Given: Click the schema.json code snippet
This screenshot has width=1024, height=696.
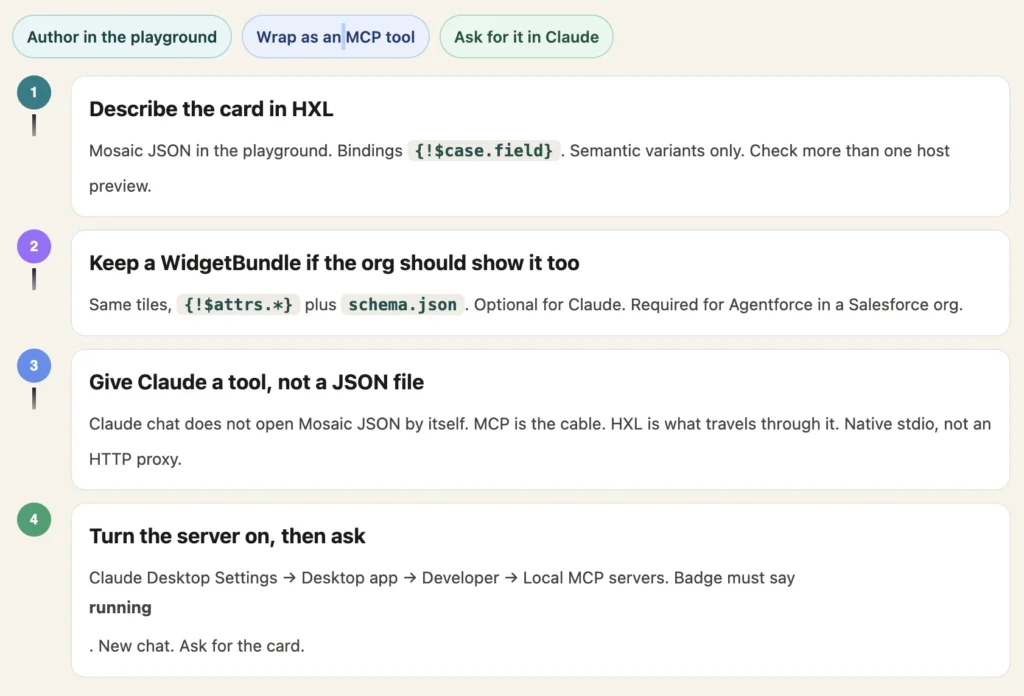Looking at the screenshot, I should point(402,305).
